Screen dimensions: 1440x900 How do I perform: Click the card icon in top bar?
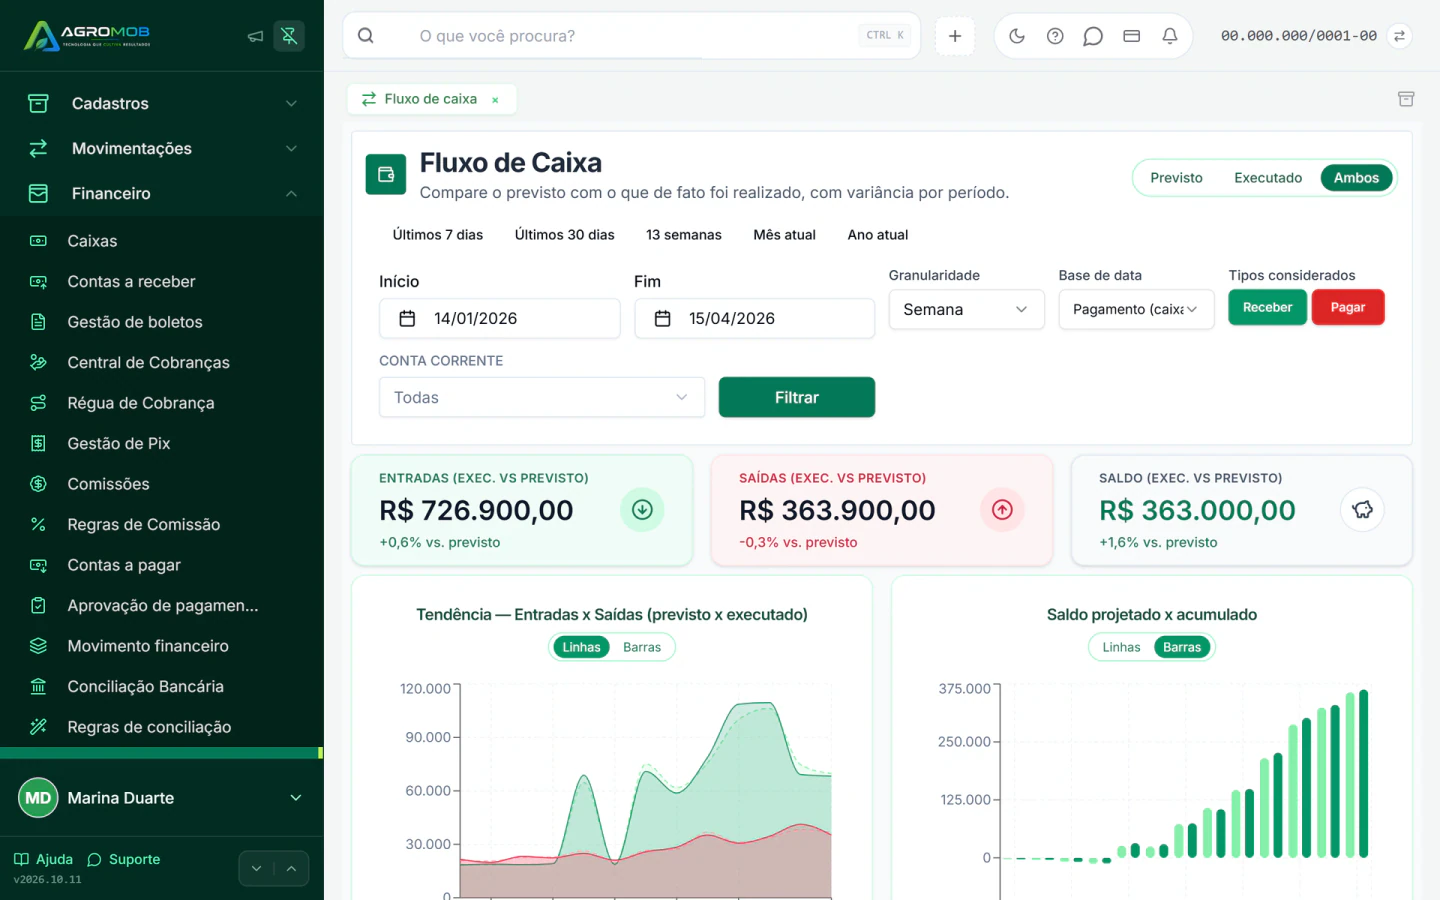[x=1132, y=36]
